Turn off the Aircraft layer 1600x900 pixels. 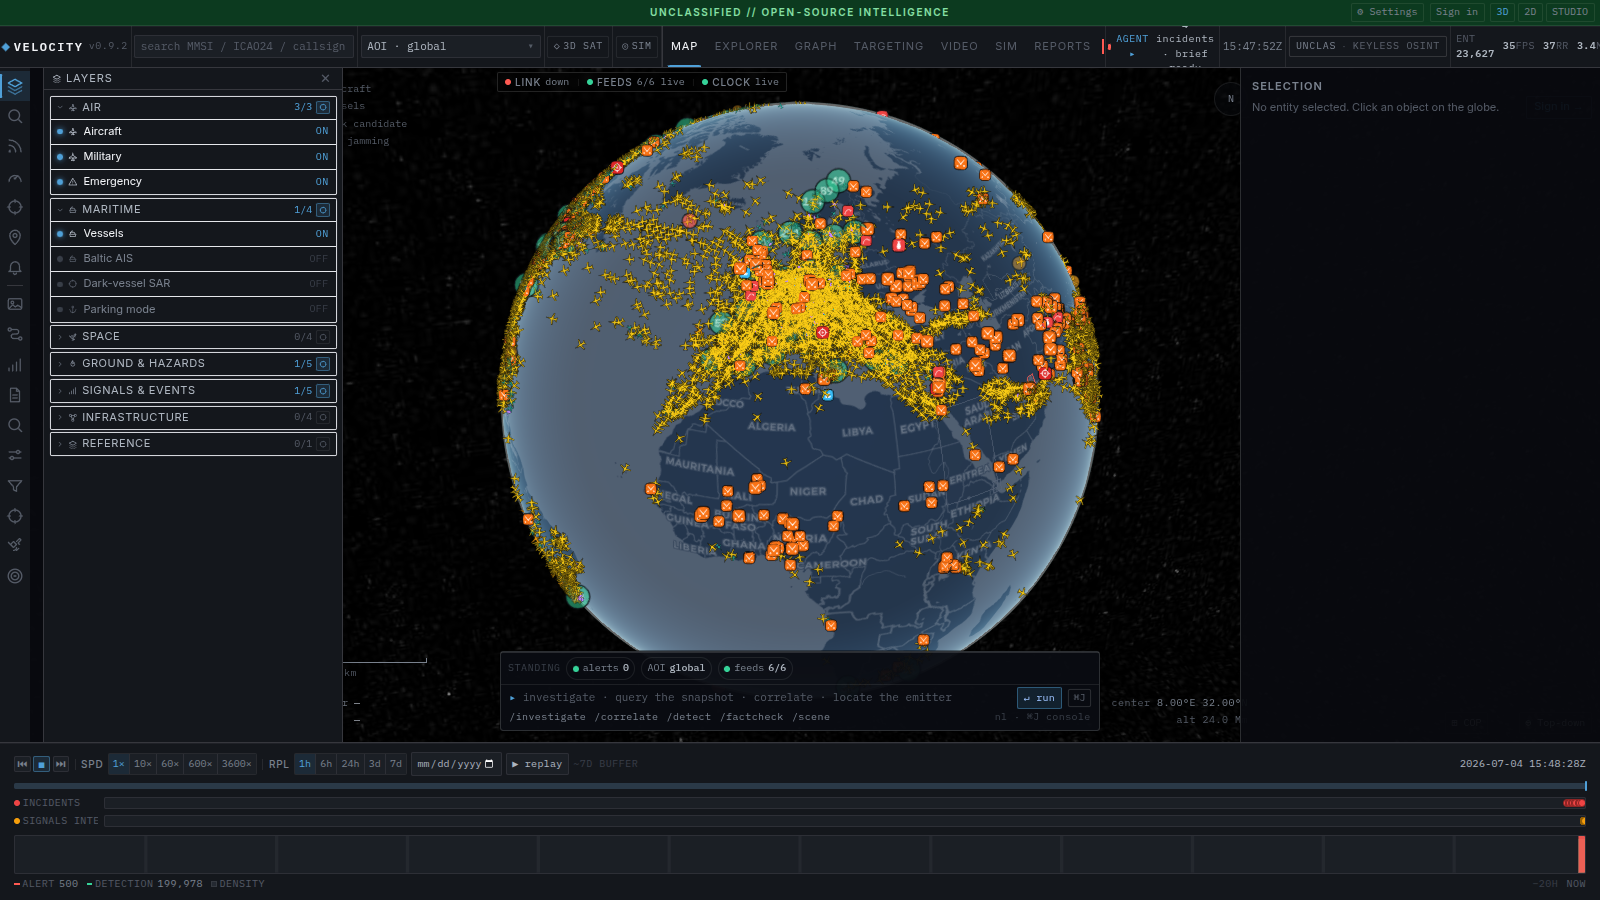pos(193,131)
